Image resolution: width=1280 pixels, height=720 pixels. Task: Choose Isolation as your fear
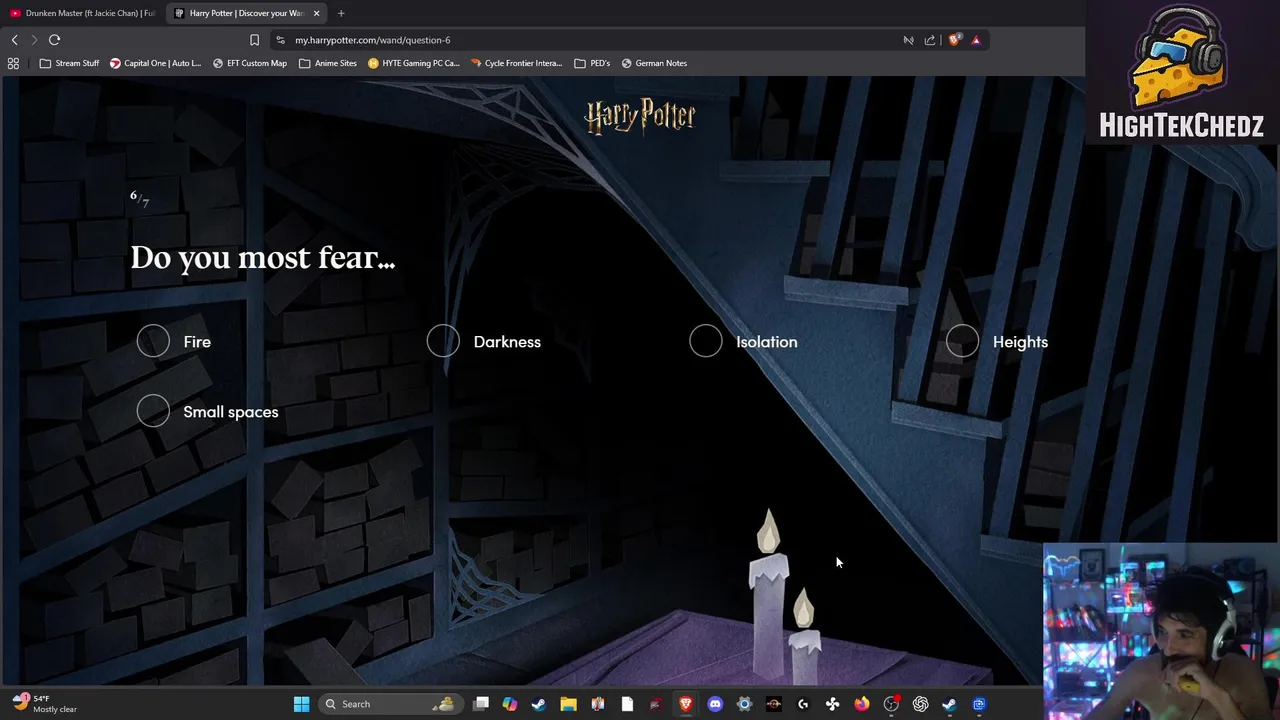click(706, 342)
